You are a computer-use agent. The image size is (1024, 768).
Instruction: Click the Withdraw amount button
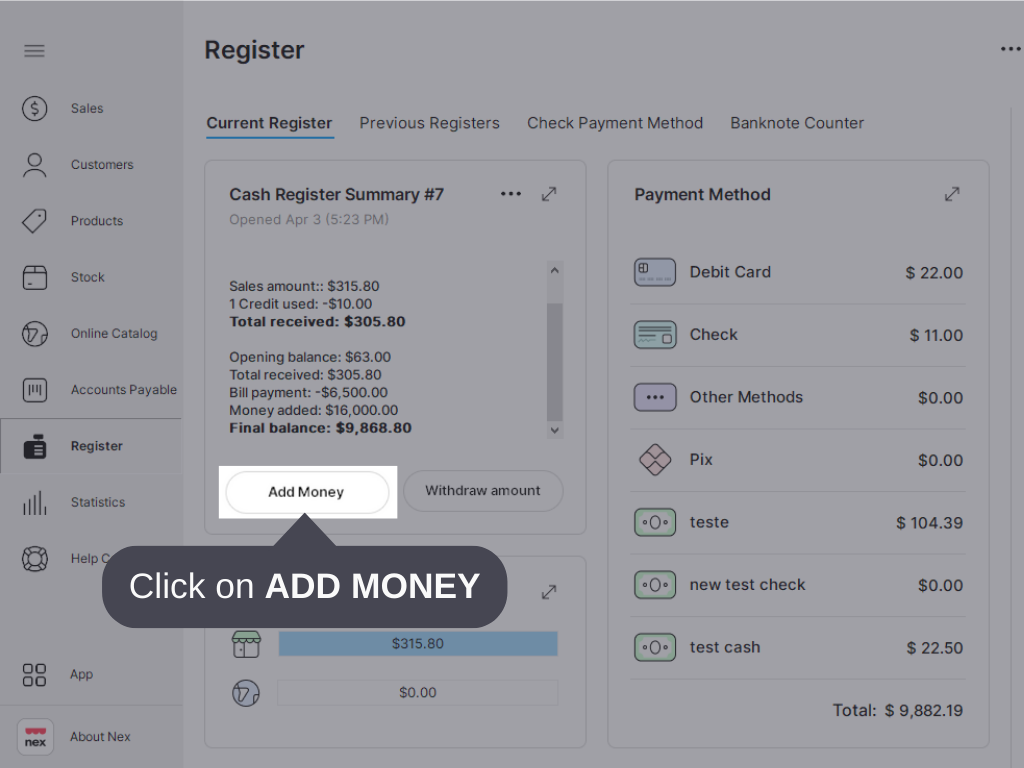click(482, 491)
